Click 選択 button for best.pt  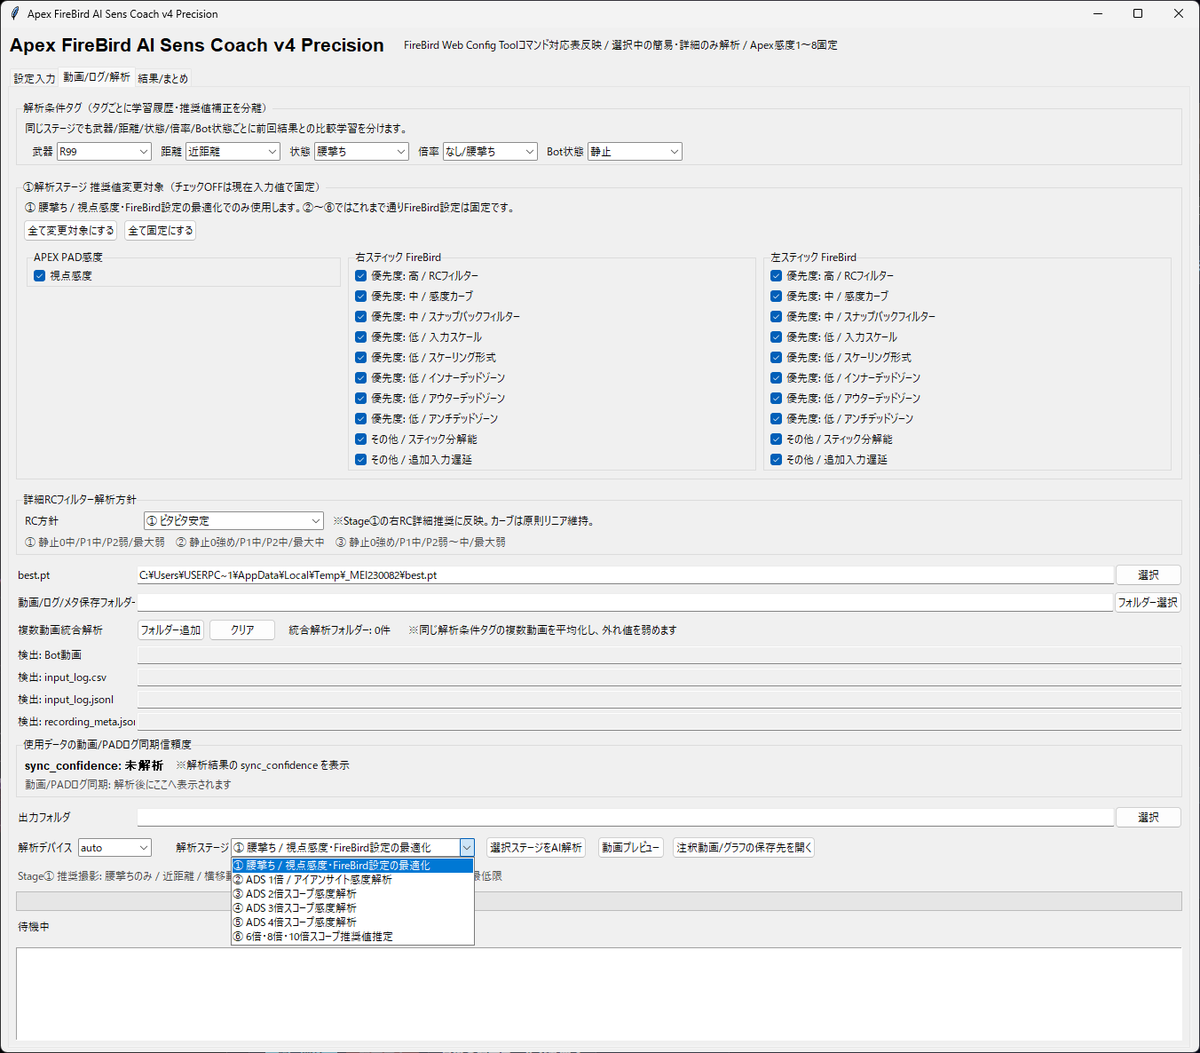tap(1148, 575)
